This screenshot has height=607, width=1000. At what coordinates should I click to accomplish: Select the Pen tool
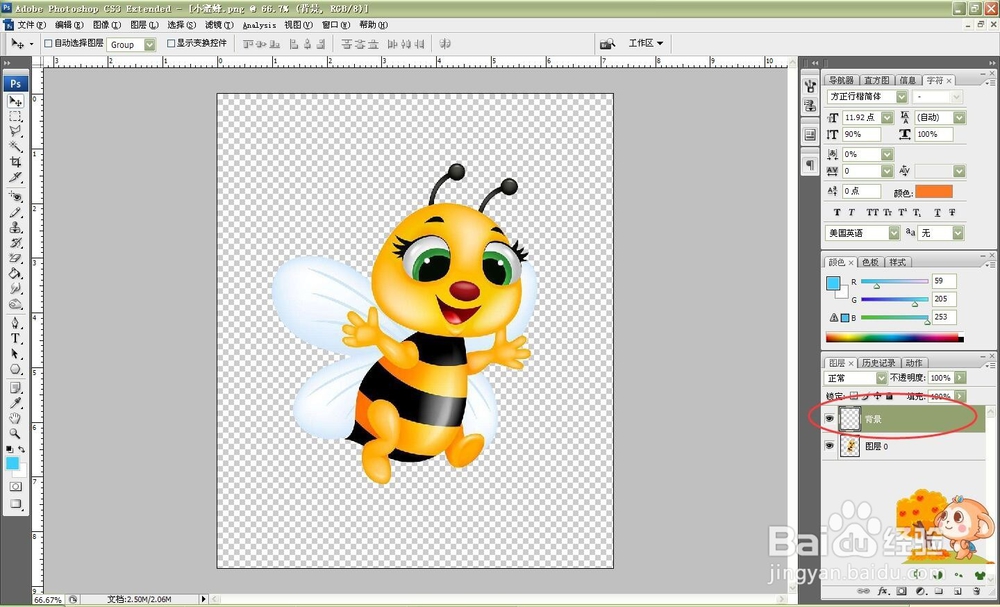[x=15, y=324]
